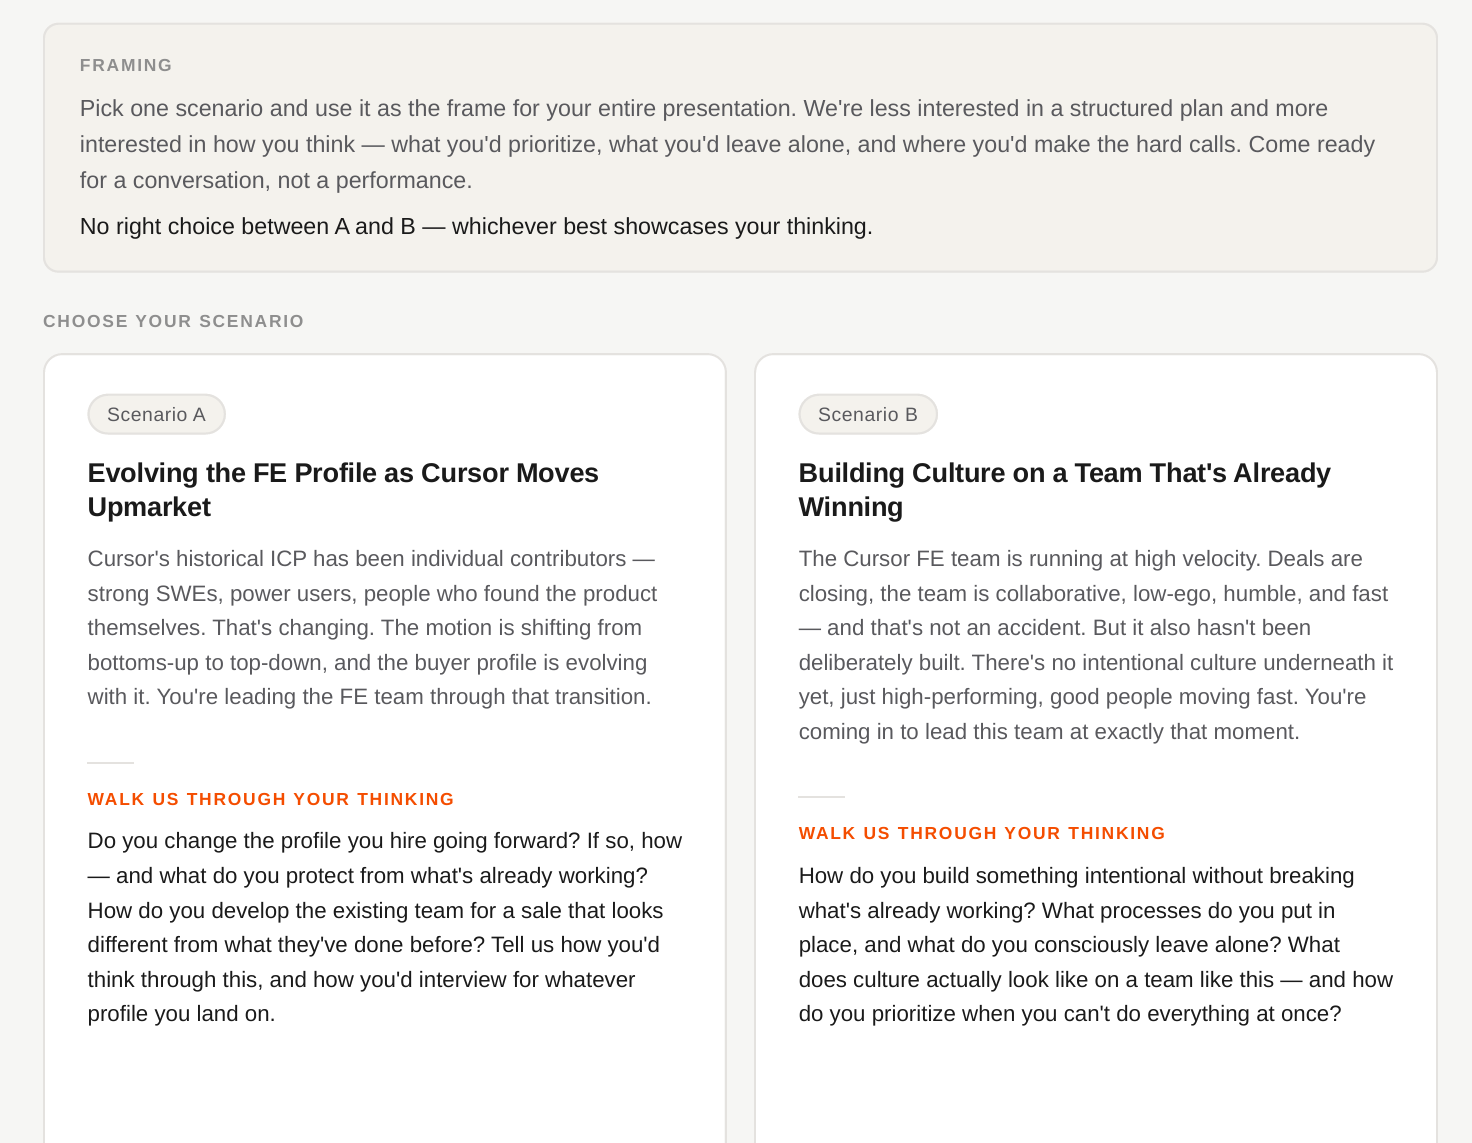This screenshot has height=1143, width=1472.
Task: Click the Scenario B description paragraph
Action: click(x=1096, y=645)
